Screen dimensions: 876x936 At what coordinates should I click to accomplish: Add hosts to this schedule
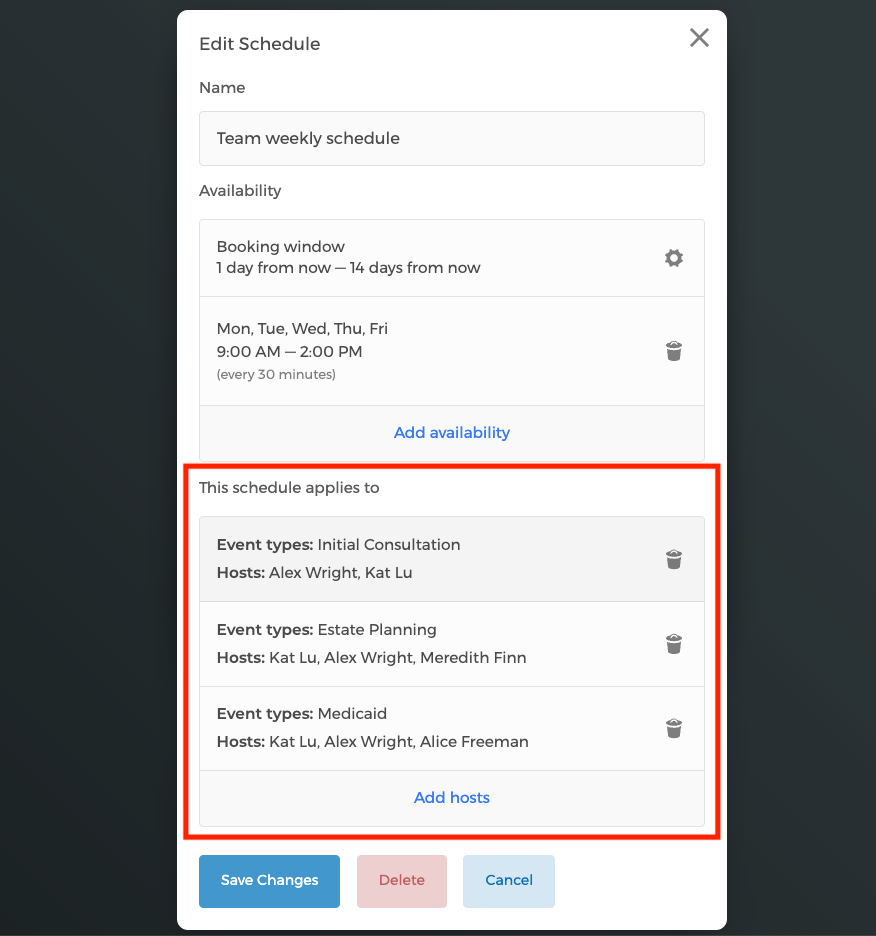[x=451, y=798]
